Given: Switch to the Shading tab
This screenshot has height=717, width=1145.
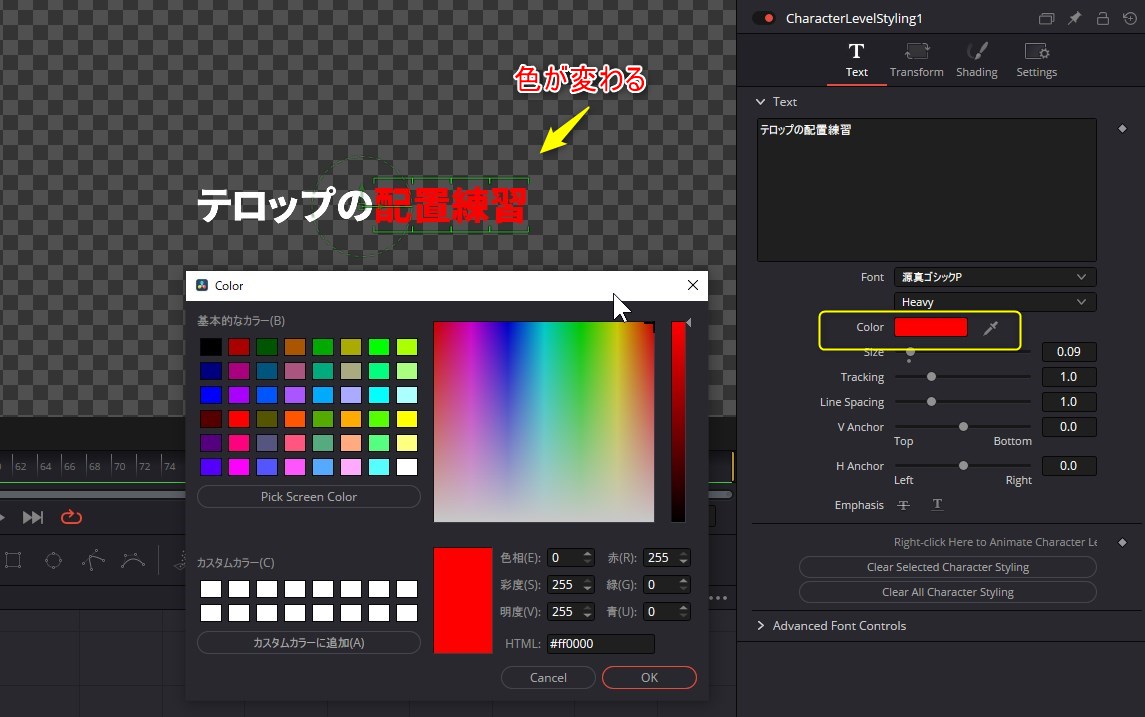Looking at the screenshot, I should [977, 59].
